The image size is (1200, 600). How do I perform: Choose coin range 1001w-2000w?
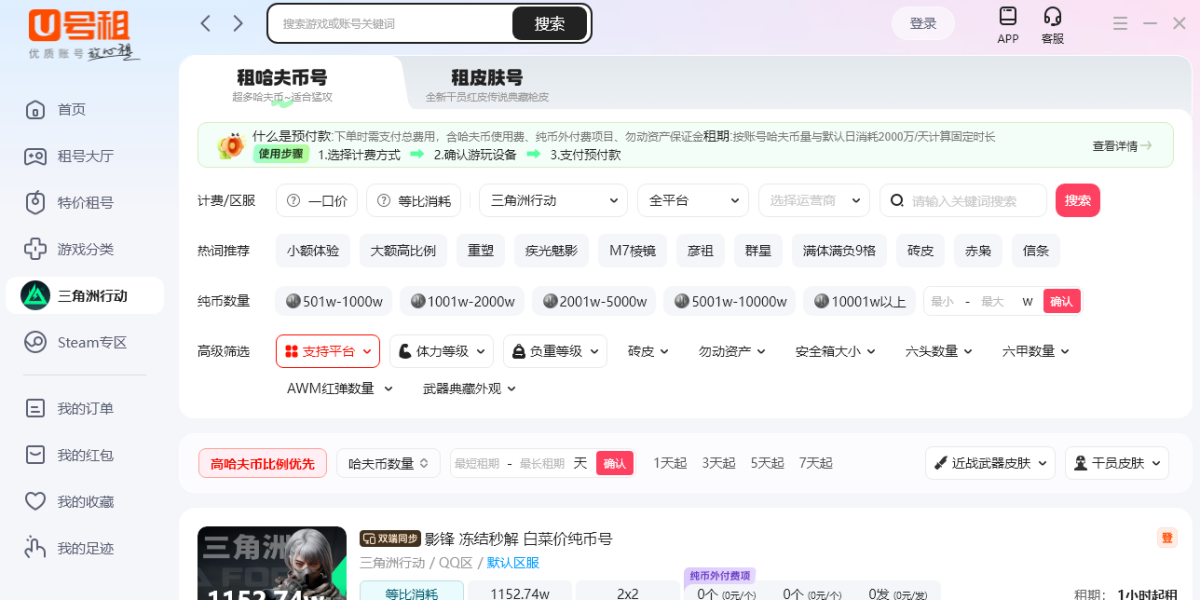462,301
